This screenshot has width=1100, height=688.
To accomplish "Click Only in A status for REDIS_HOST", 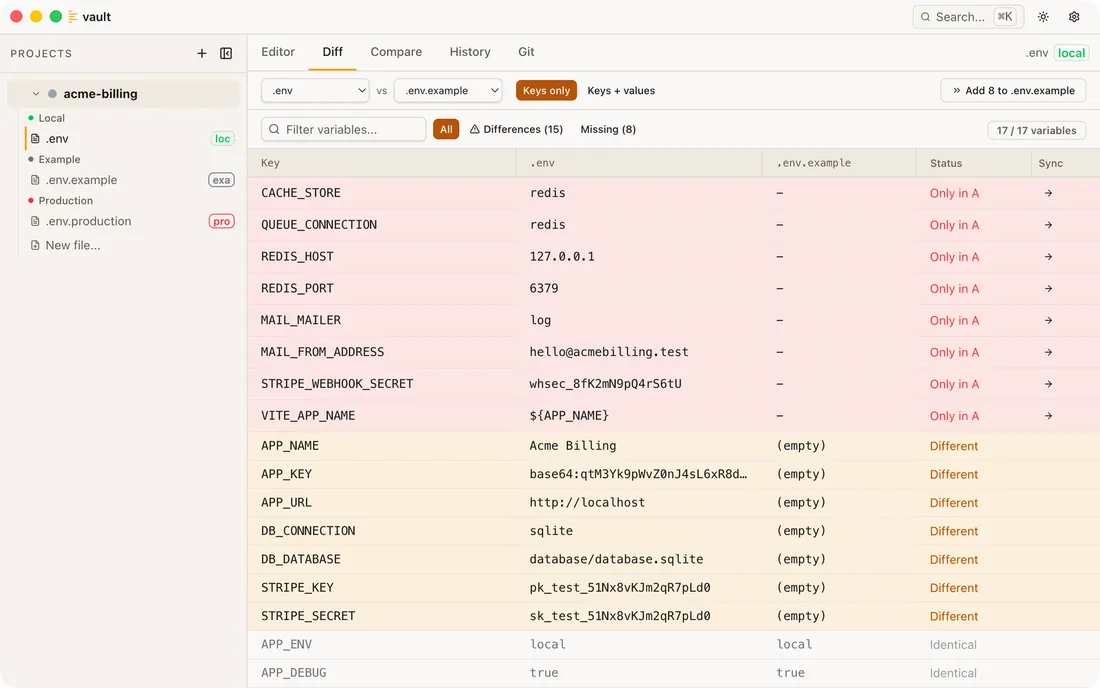I will pyautogui.click(x=954, y=257).
